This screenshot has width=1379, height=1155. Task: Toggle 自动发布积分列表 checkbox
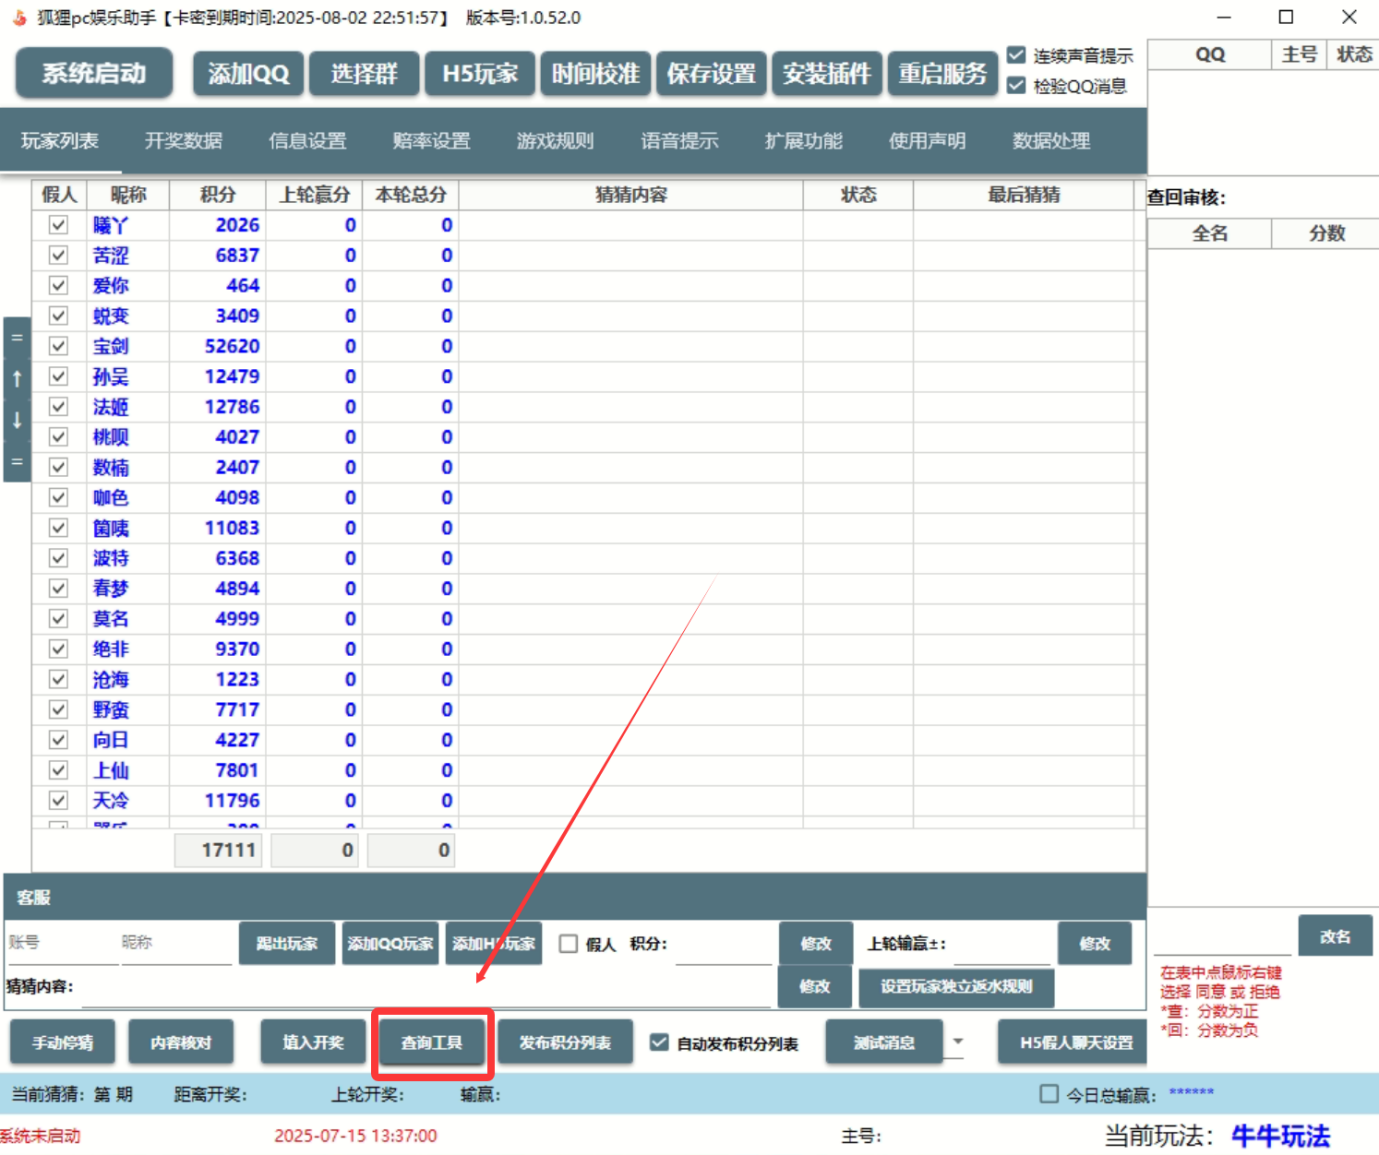[x=659, y=1042]
